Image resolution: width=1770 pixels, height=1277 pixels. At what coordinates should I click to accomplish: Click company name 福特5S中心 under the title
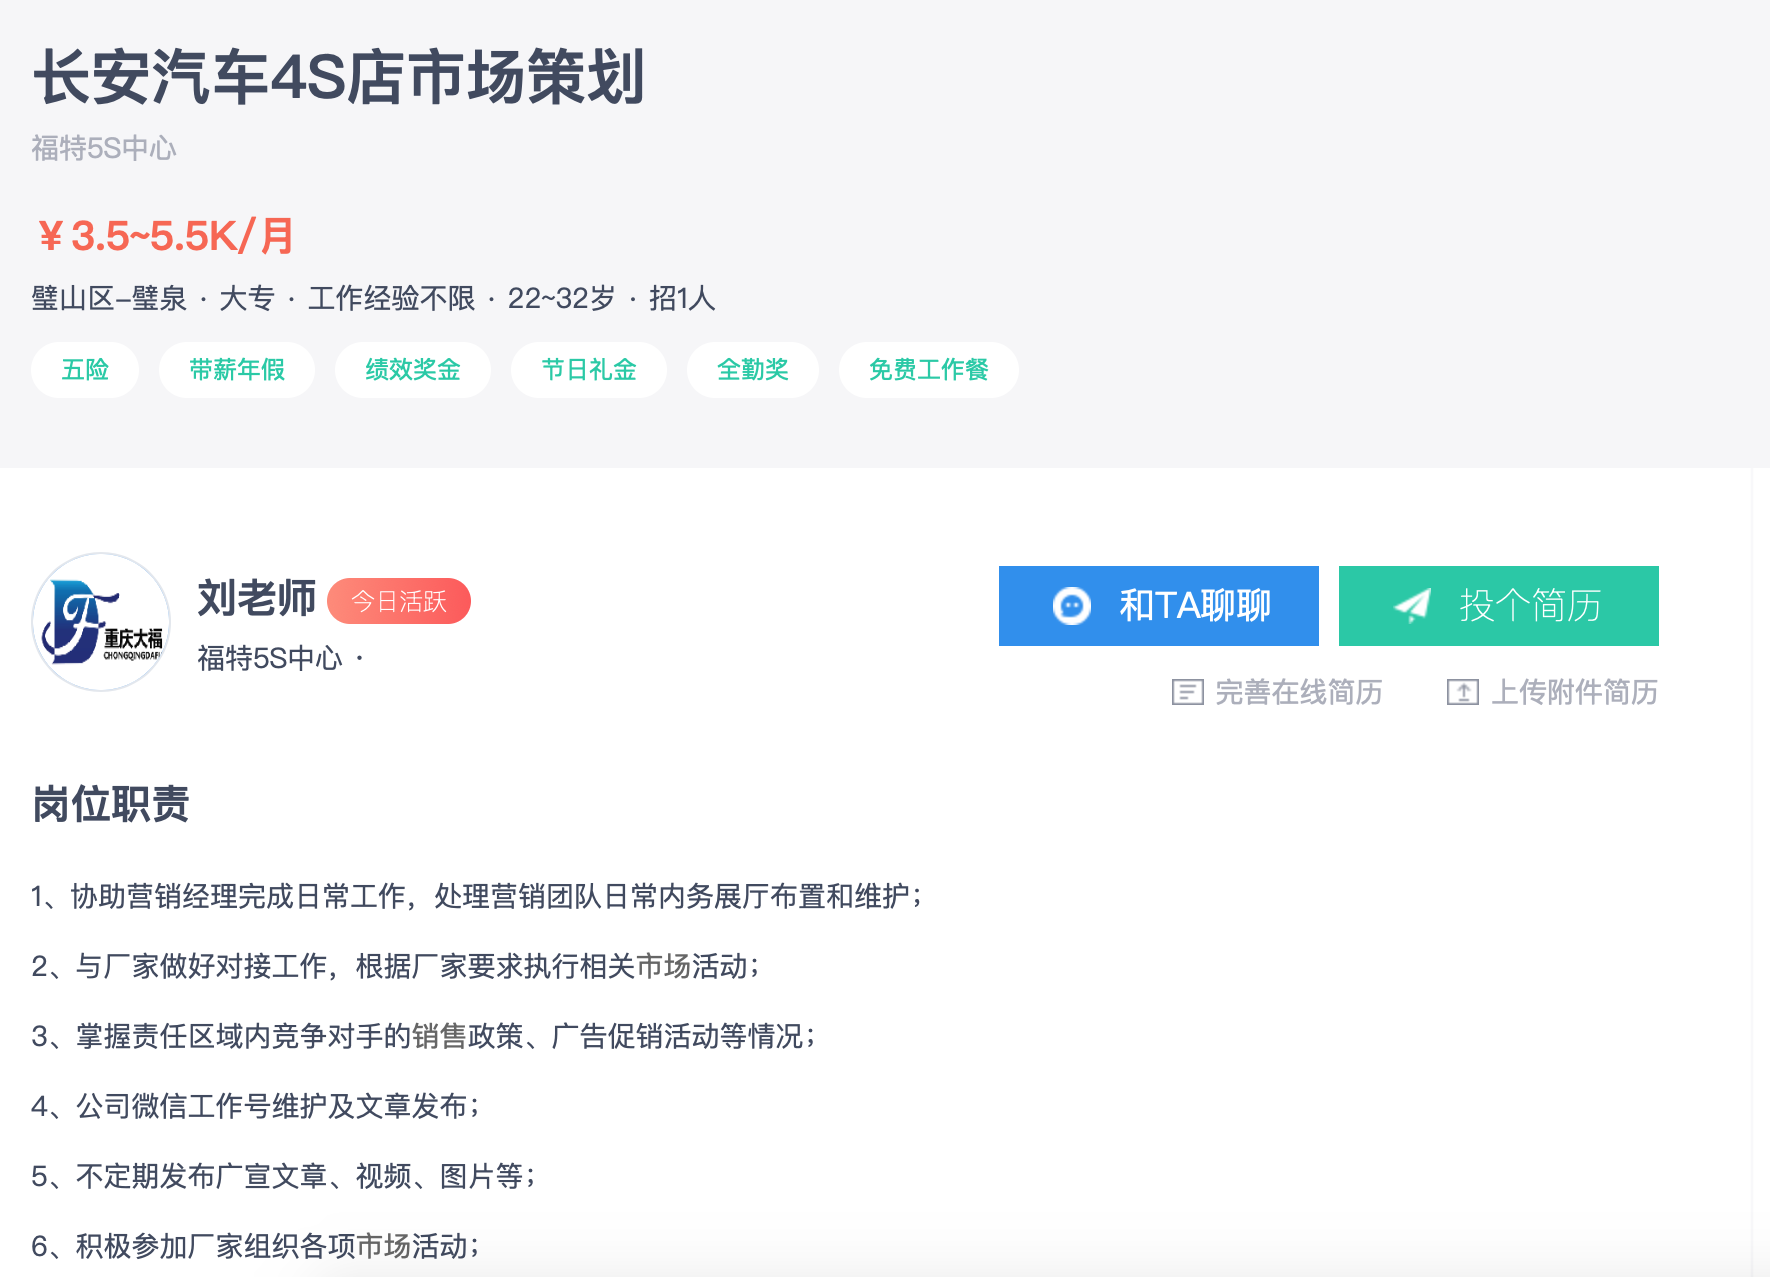pos(104,149)
